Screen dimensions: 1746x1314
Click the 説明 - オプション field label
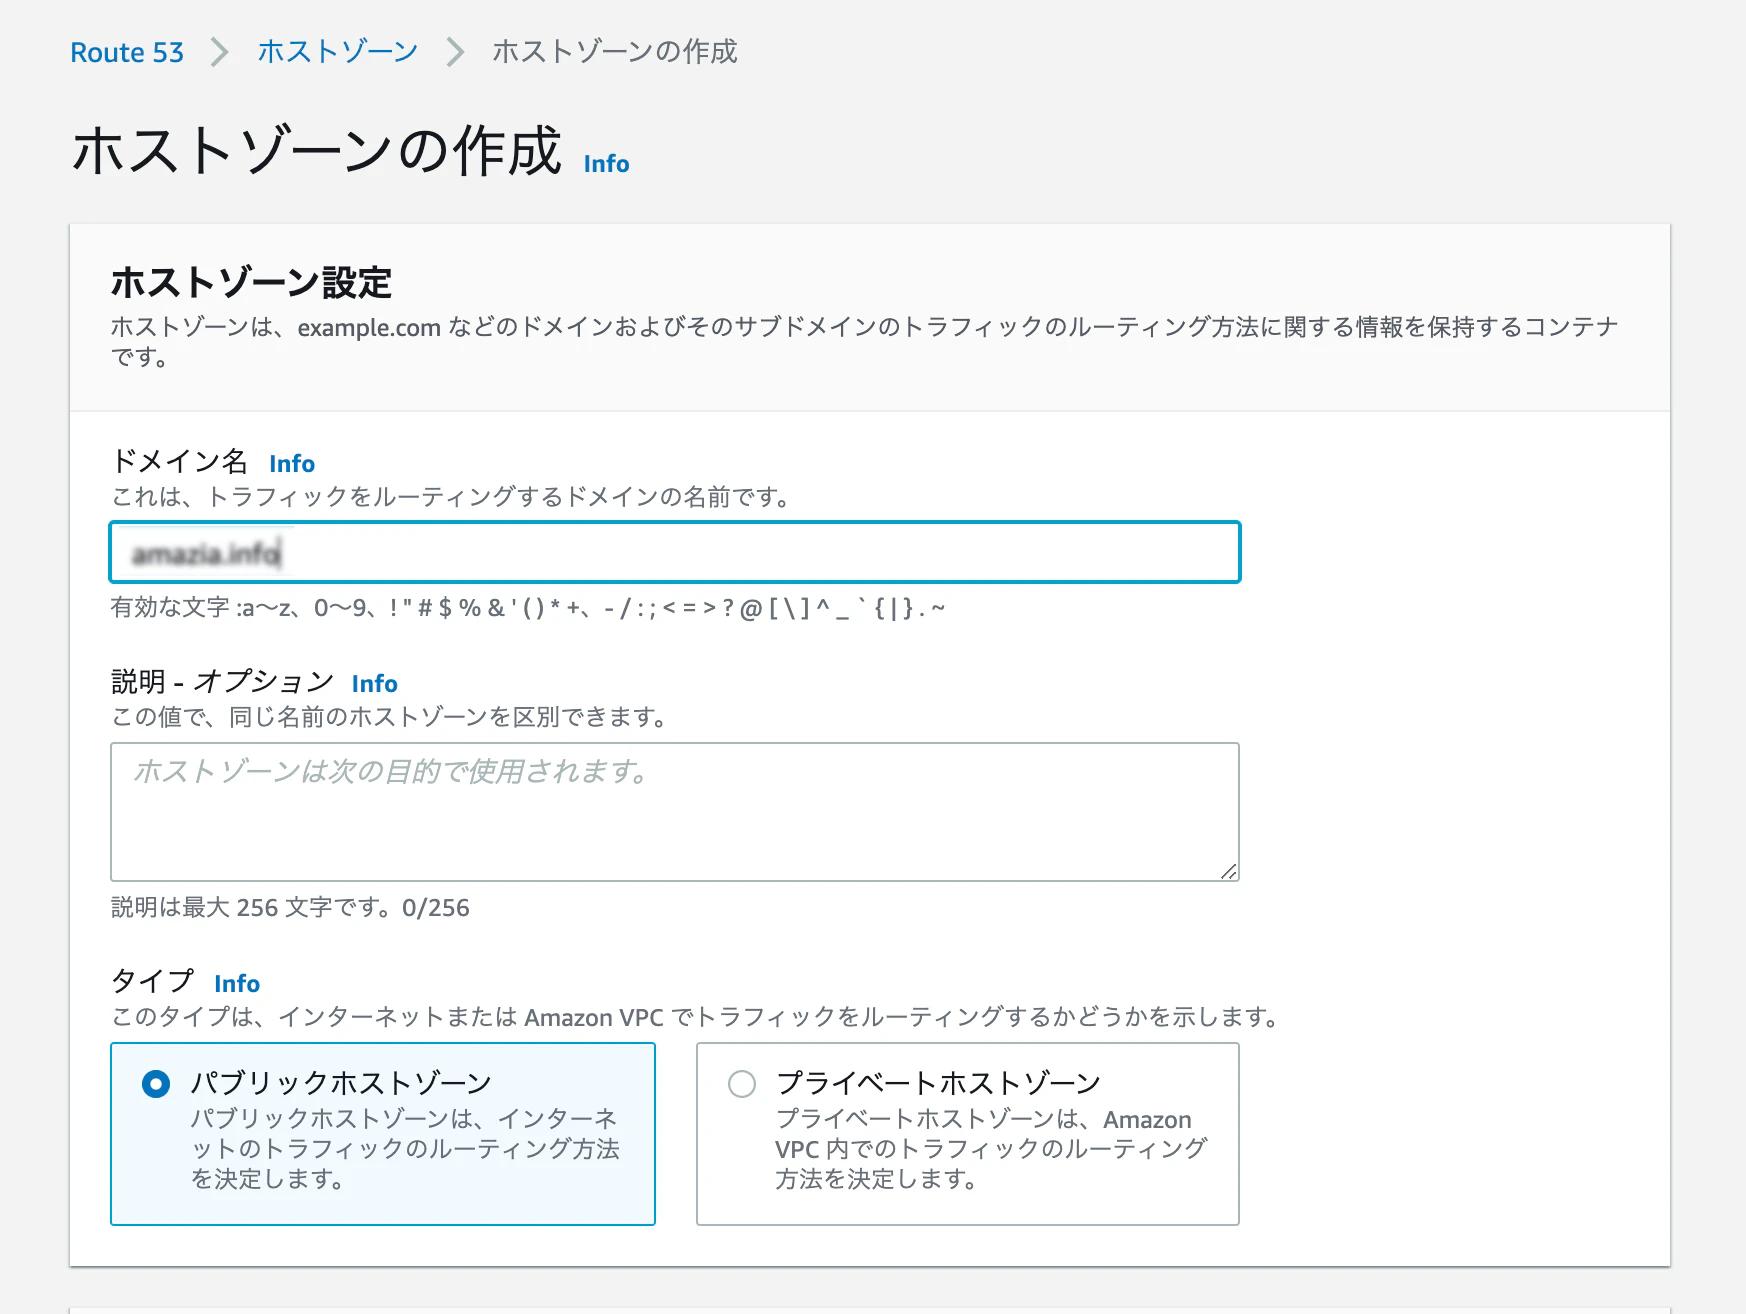tap(222, 682)
